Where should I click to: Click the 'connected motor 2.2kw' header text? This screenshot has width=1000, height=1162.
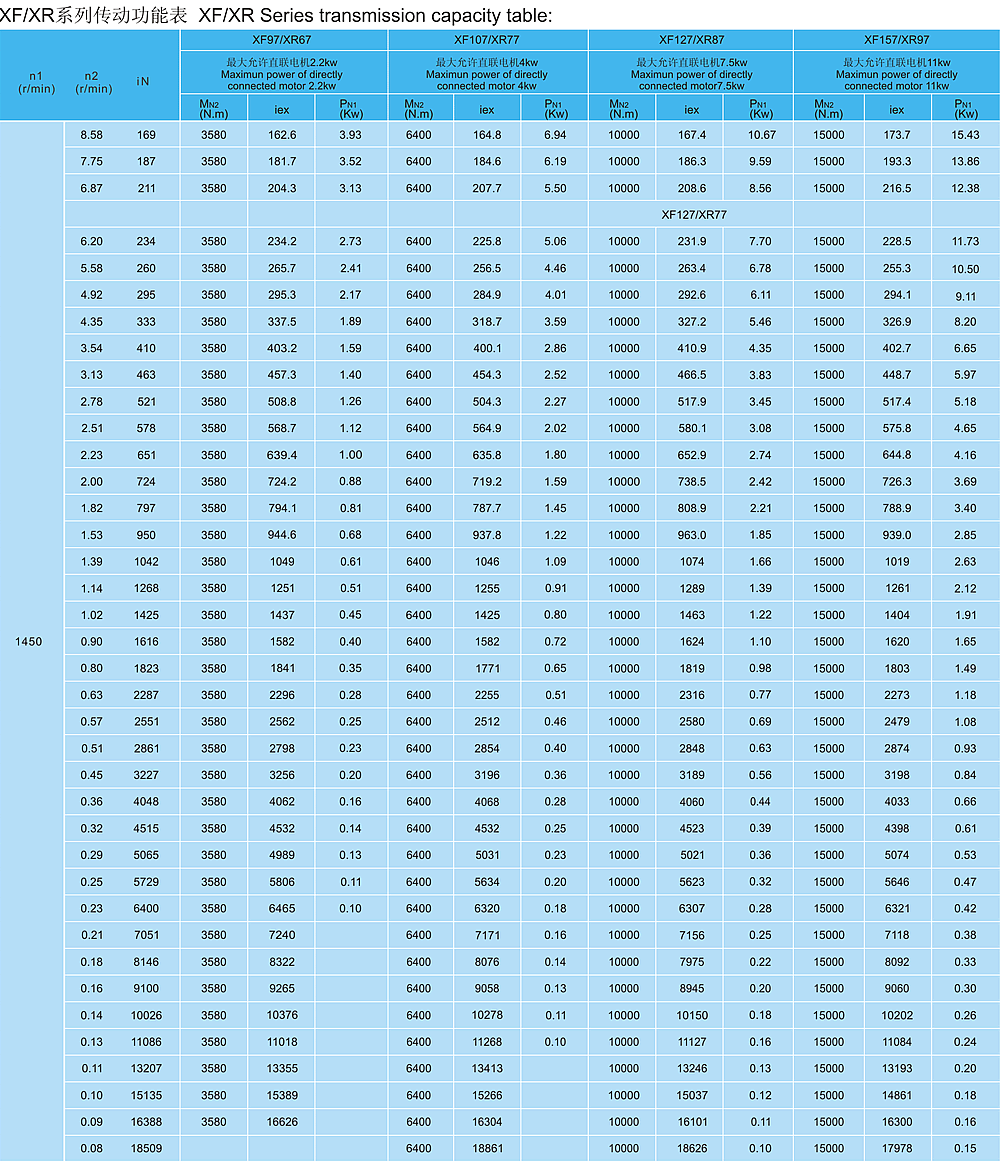point(284,86)
